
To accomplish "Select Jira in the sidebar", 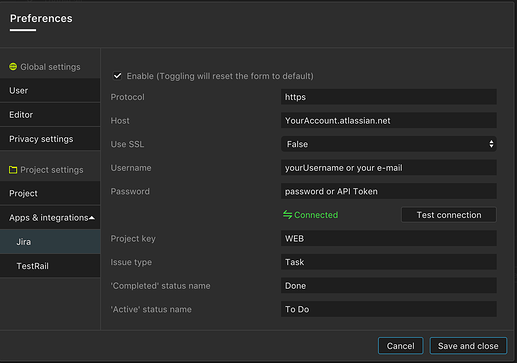I will 50,242.
